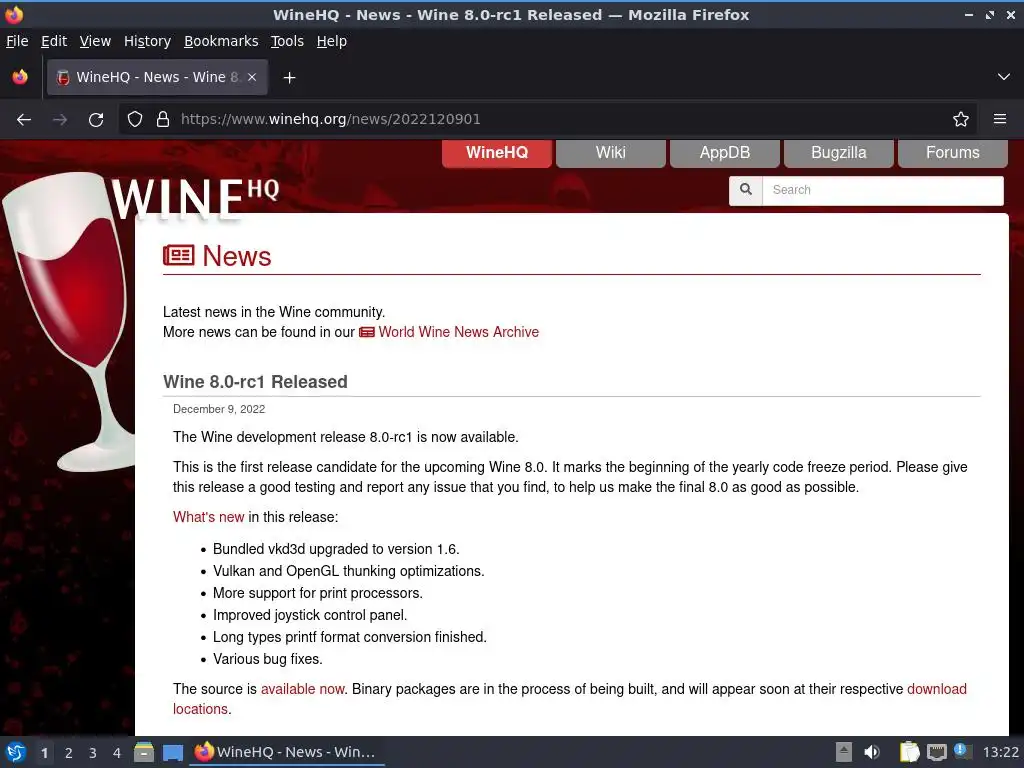Select the WineHQ News browser tab
Image resolution: width=1024 pixels, height=768 pixels.
coord(157,77)
